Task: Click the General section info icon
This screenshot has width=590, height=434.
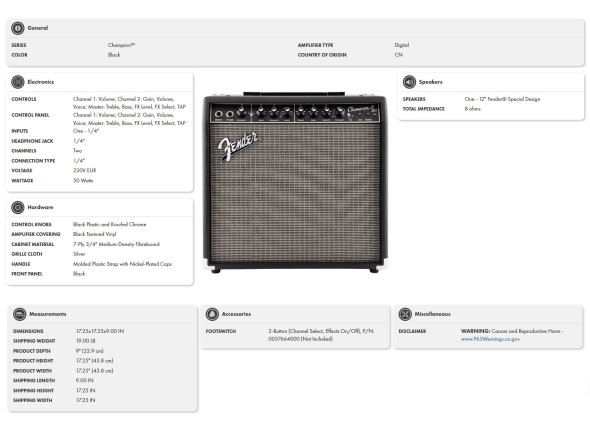Action: [18, 28]
